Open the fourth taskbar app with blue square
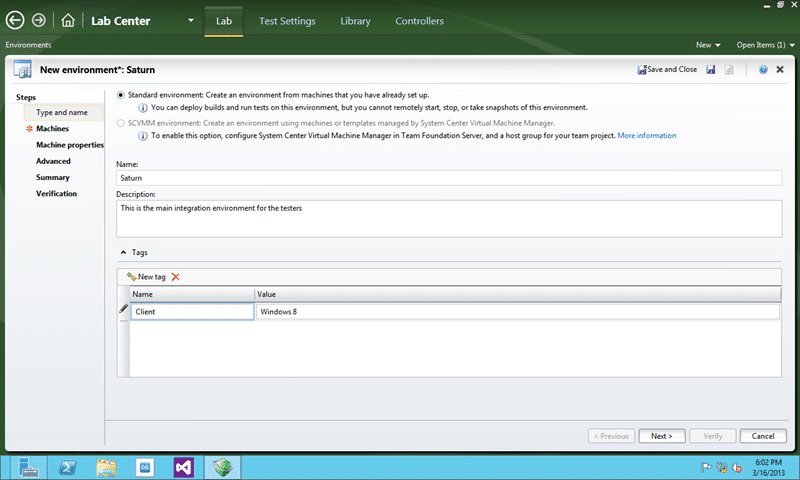This screenshot has width=800, height=480. (x=145, y=467)
